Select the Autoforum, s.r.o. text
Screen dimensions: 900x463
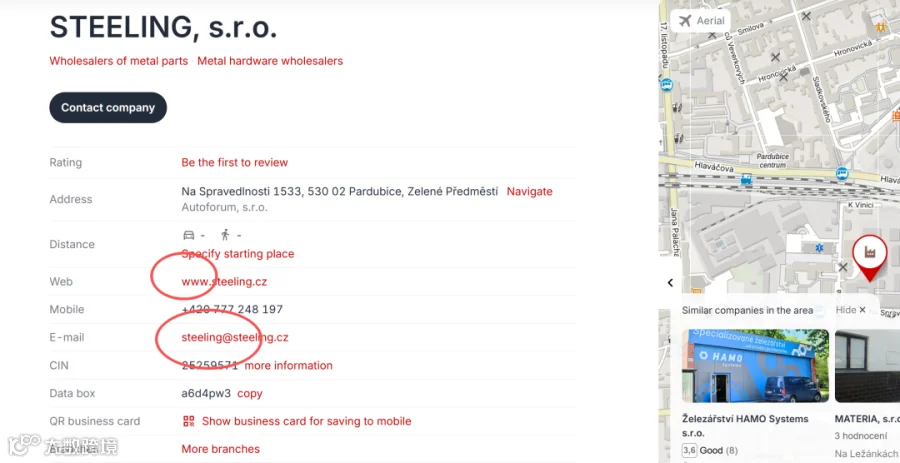224,207
